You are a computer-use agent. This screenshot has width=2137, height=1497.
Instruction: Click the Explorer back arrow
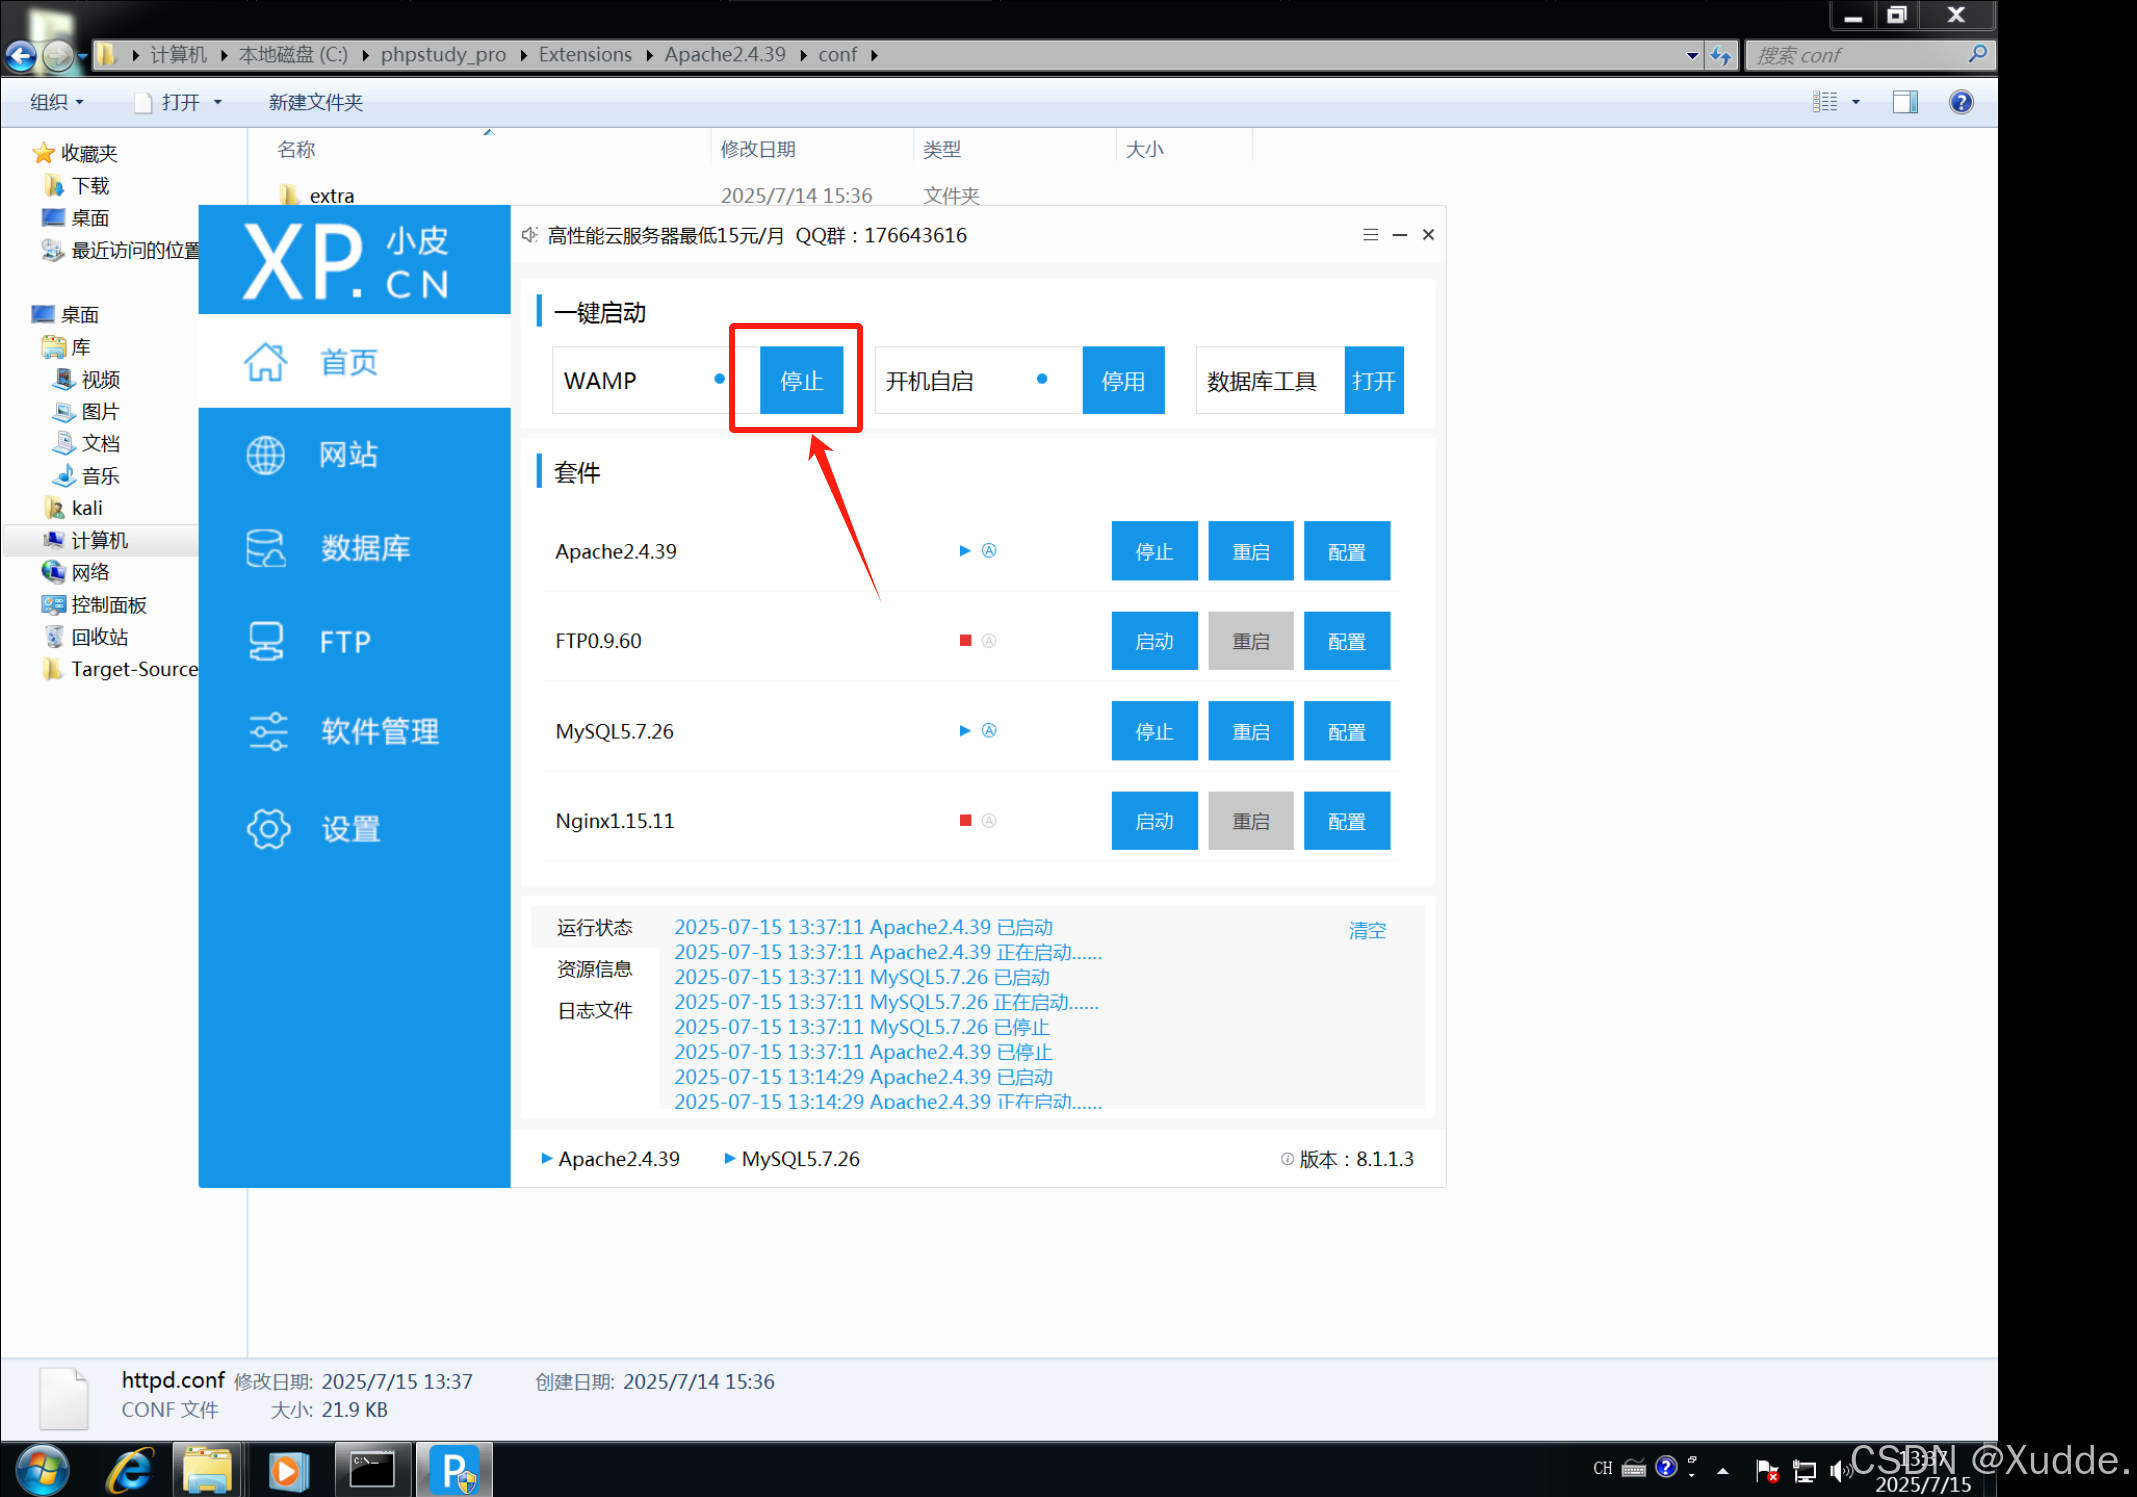click(21, 55)
